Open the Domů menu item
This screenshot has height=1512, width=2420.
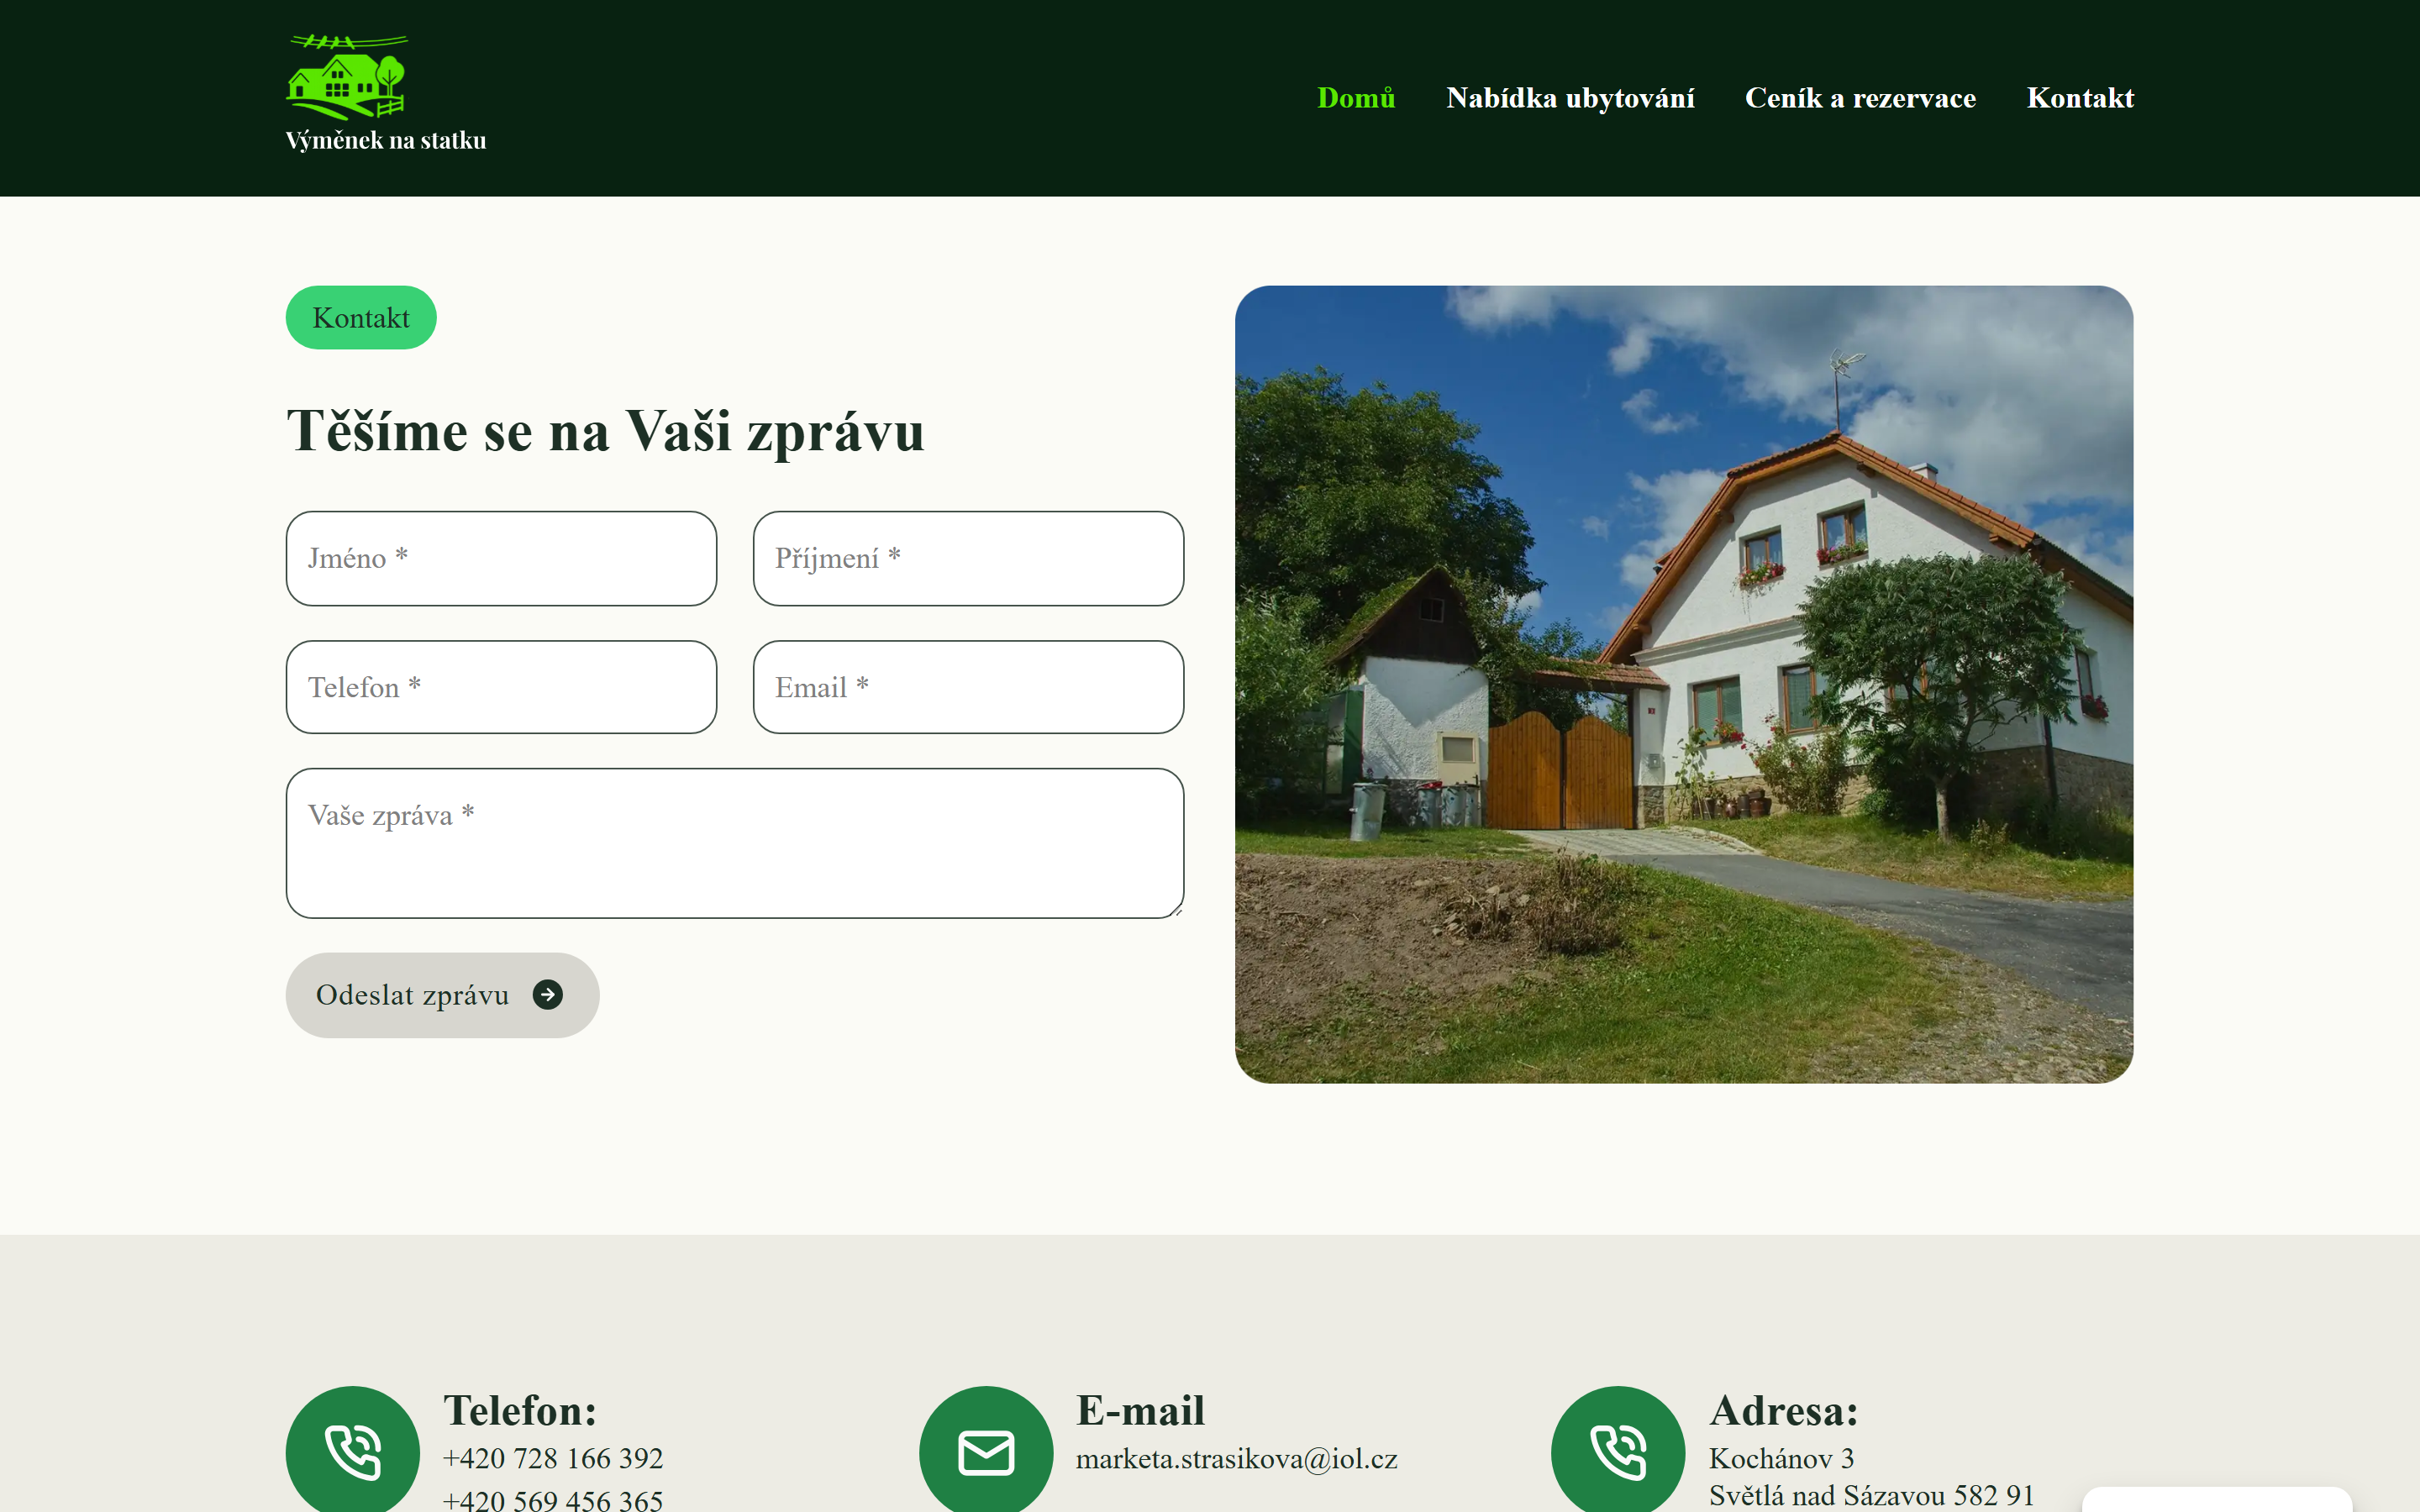tap(1356, 98)
